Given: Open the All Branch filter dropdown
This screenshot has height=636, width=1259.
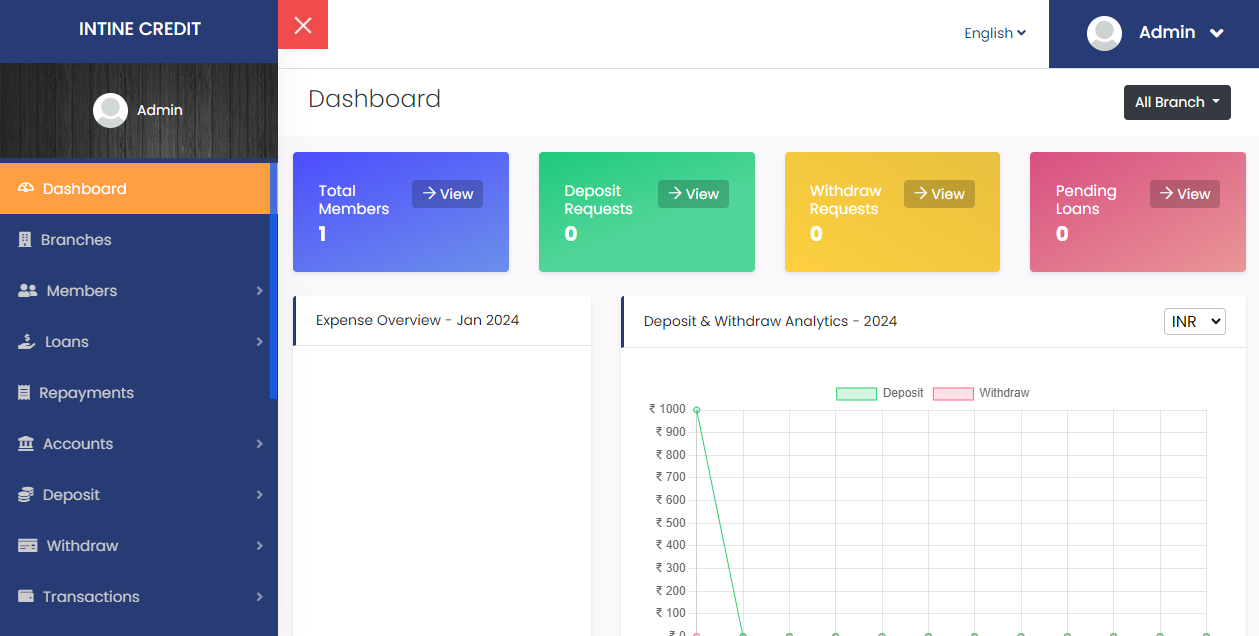Looking at the screenshot, I should click(1177, 102).
